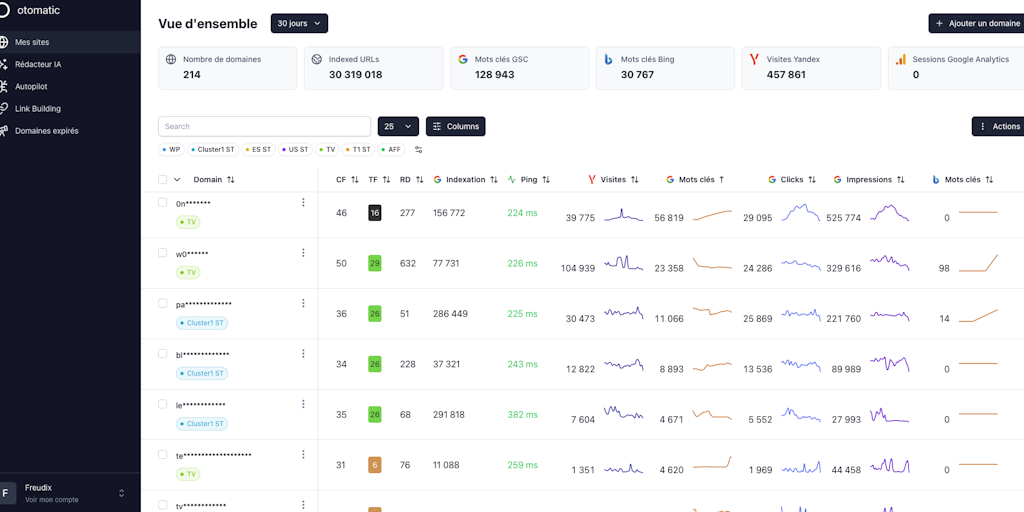Expand the Freudix account switcher
Image resolution: width=1024 pixels, height=512 pixels.
tap(122, 493)
